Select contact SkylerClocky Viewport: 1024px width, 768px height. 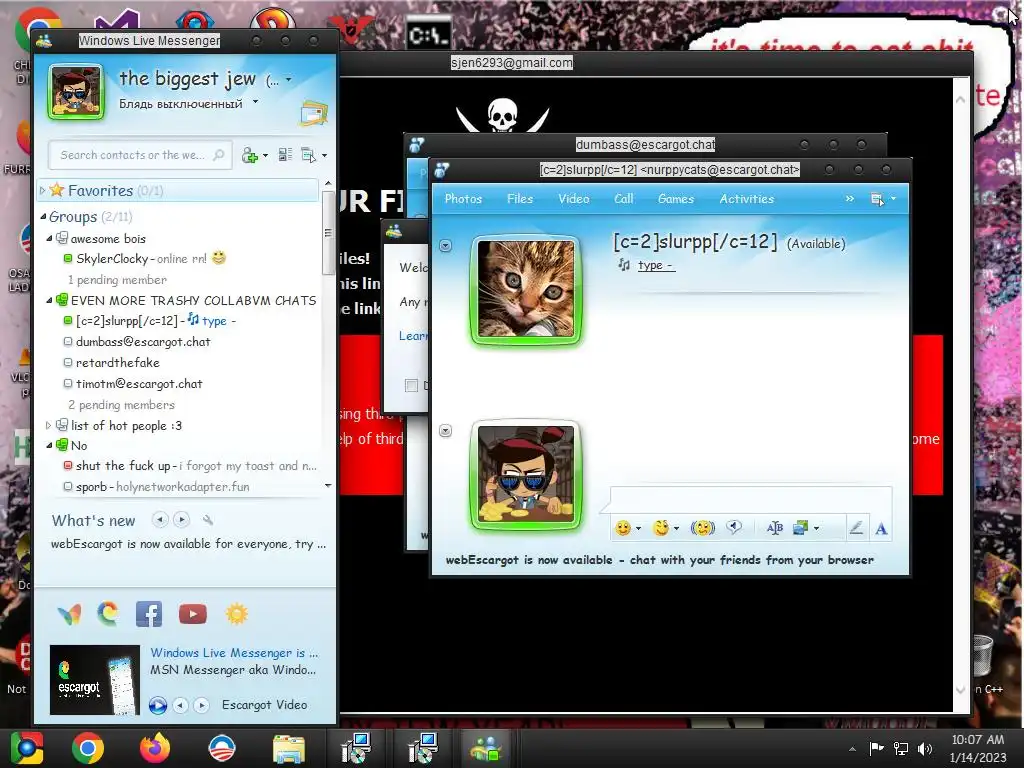coord(112,259)
